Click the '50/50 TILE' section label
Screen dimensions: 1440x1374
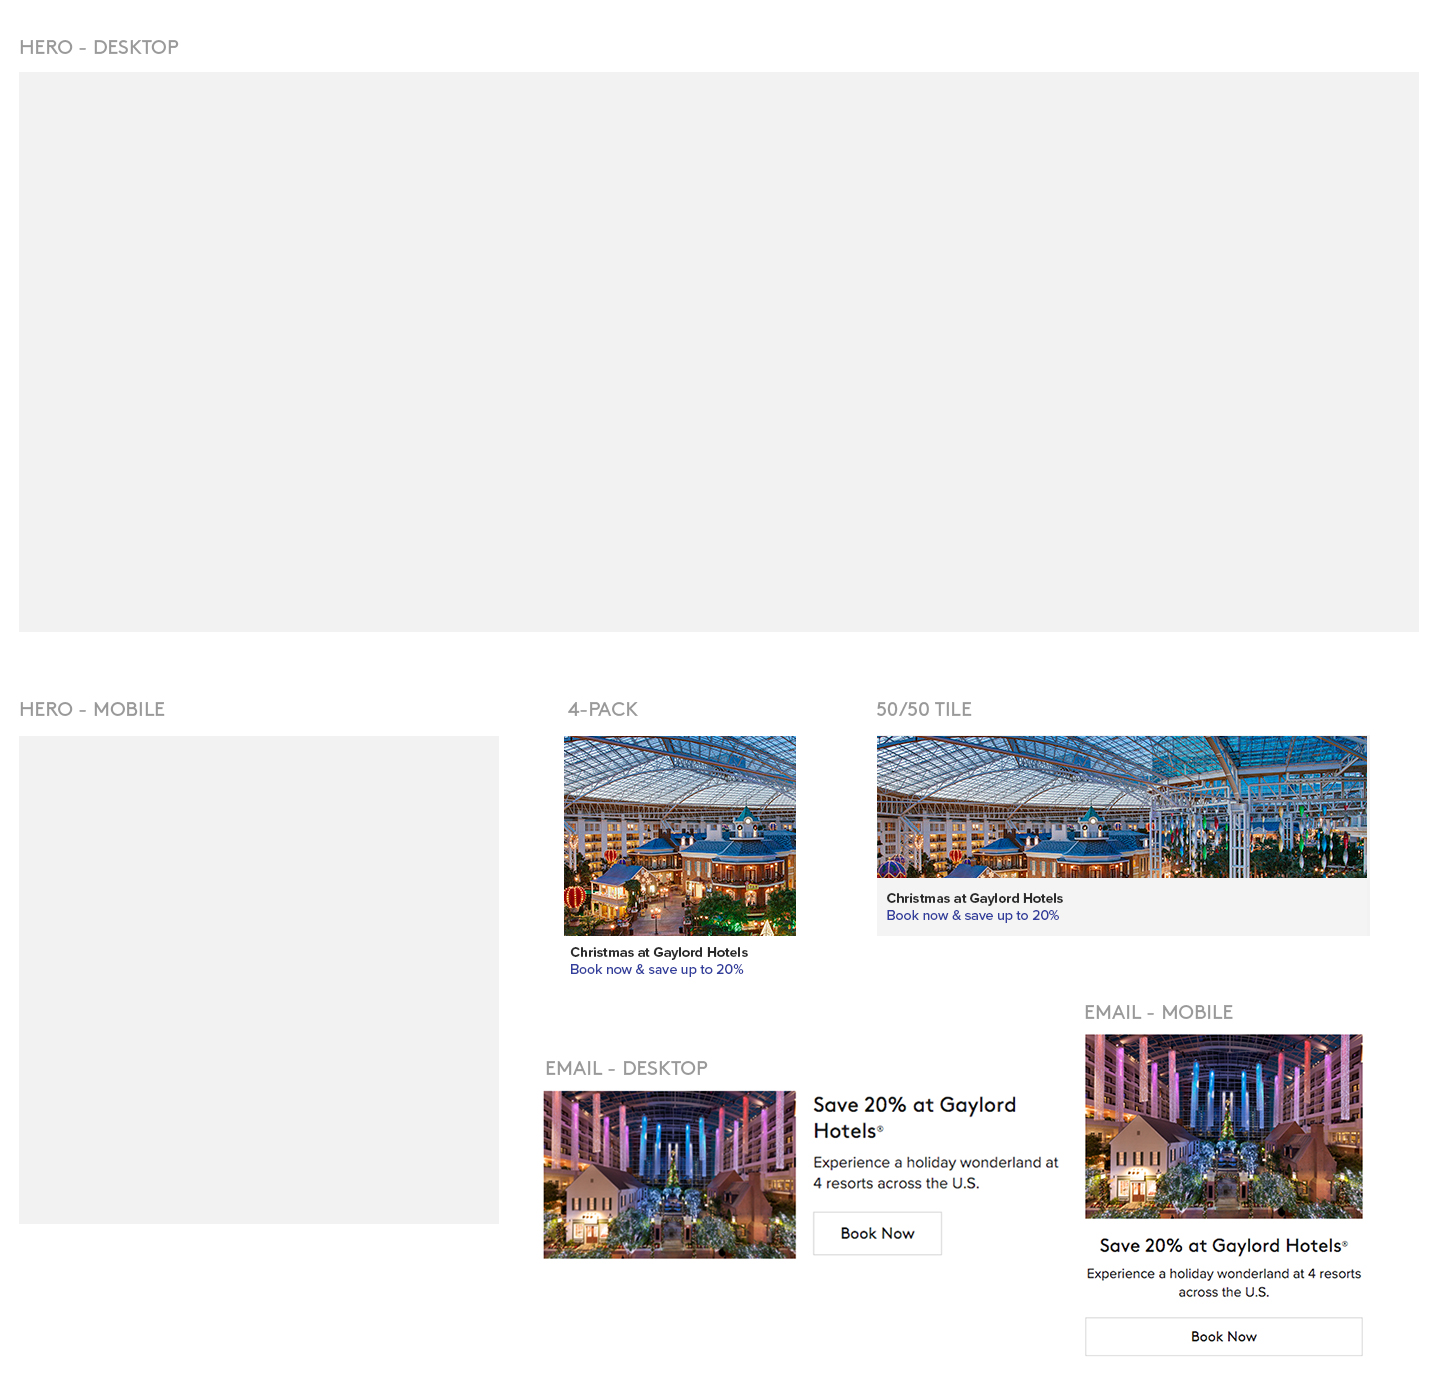pos(923,709)
